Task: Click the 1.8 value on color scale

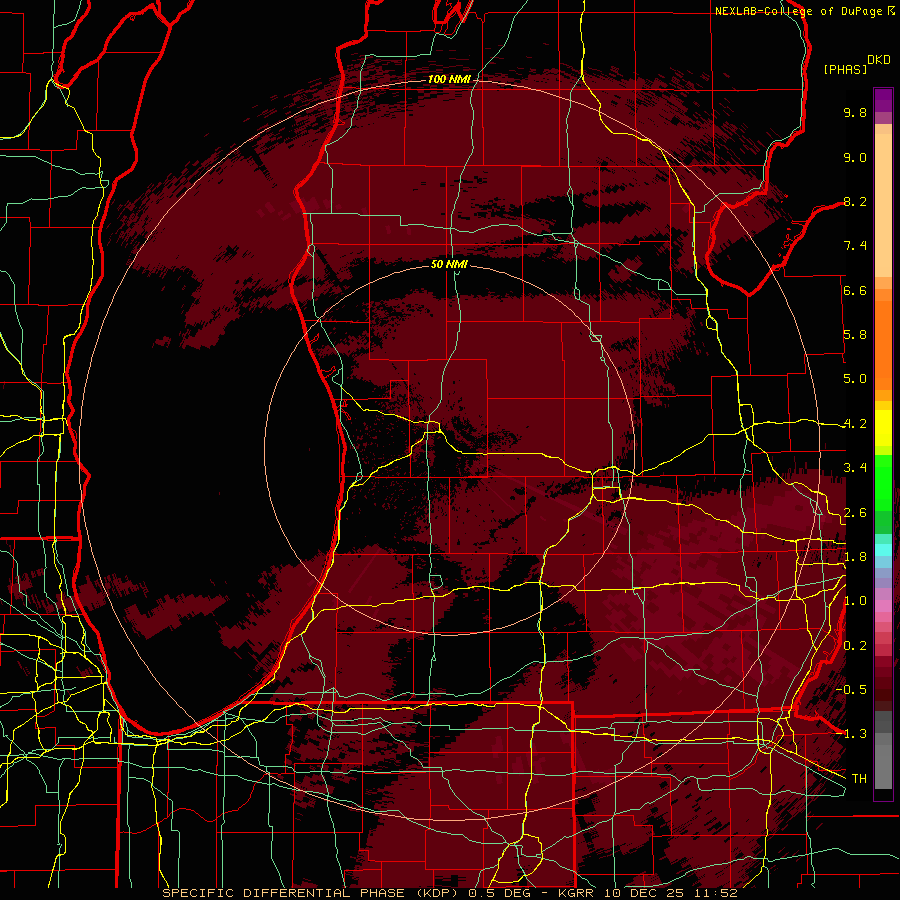Action: click(855, 557)
